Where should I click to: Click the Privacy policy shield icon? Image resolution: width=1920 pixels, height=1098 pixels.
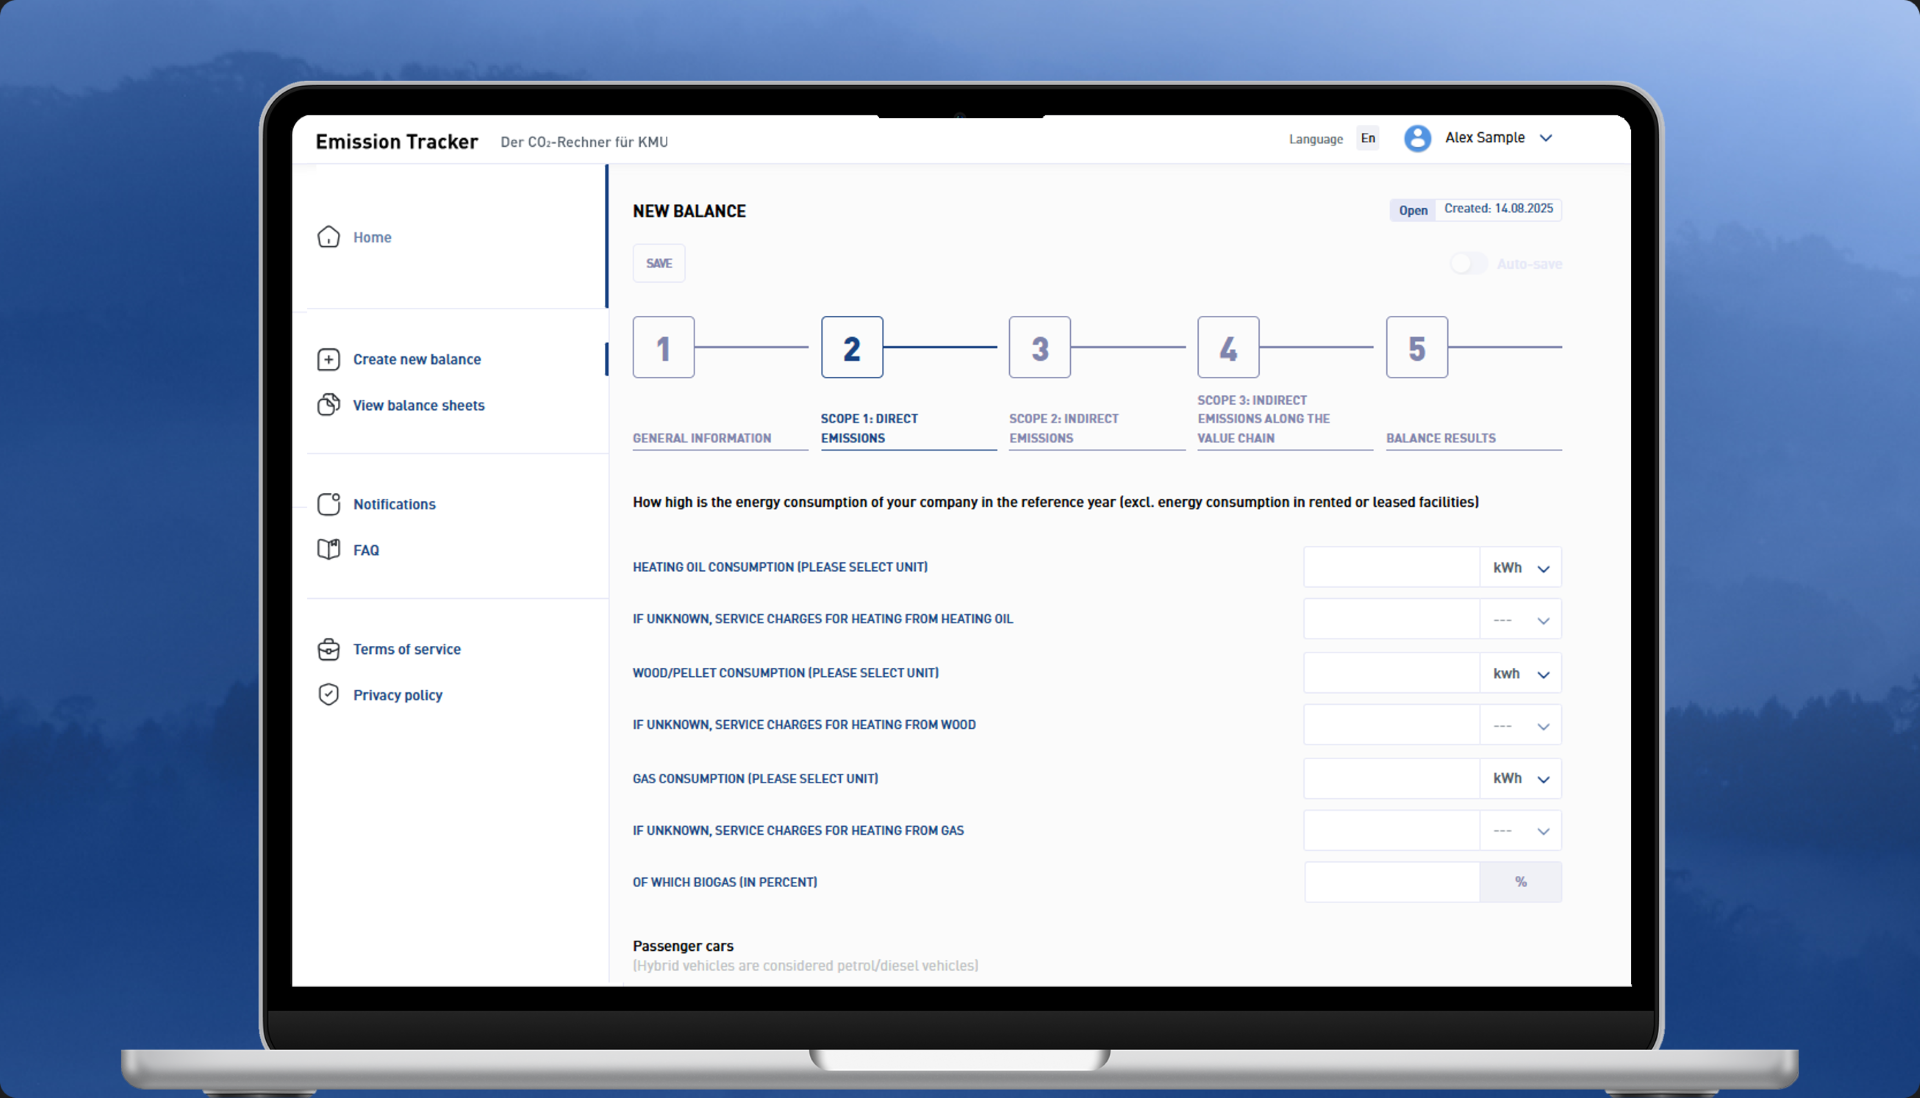point(329,695)
